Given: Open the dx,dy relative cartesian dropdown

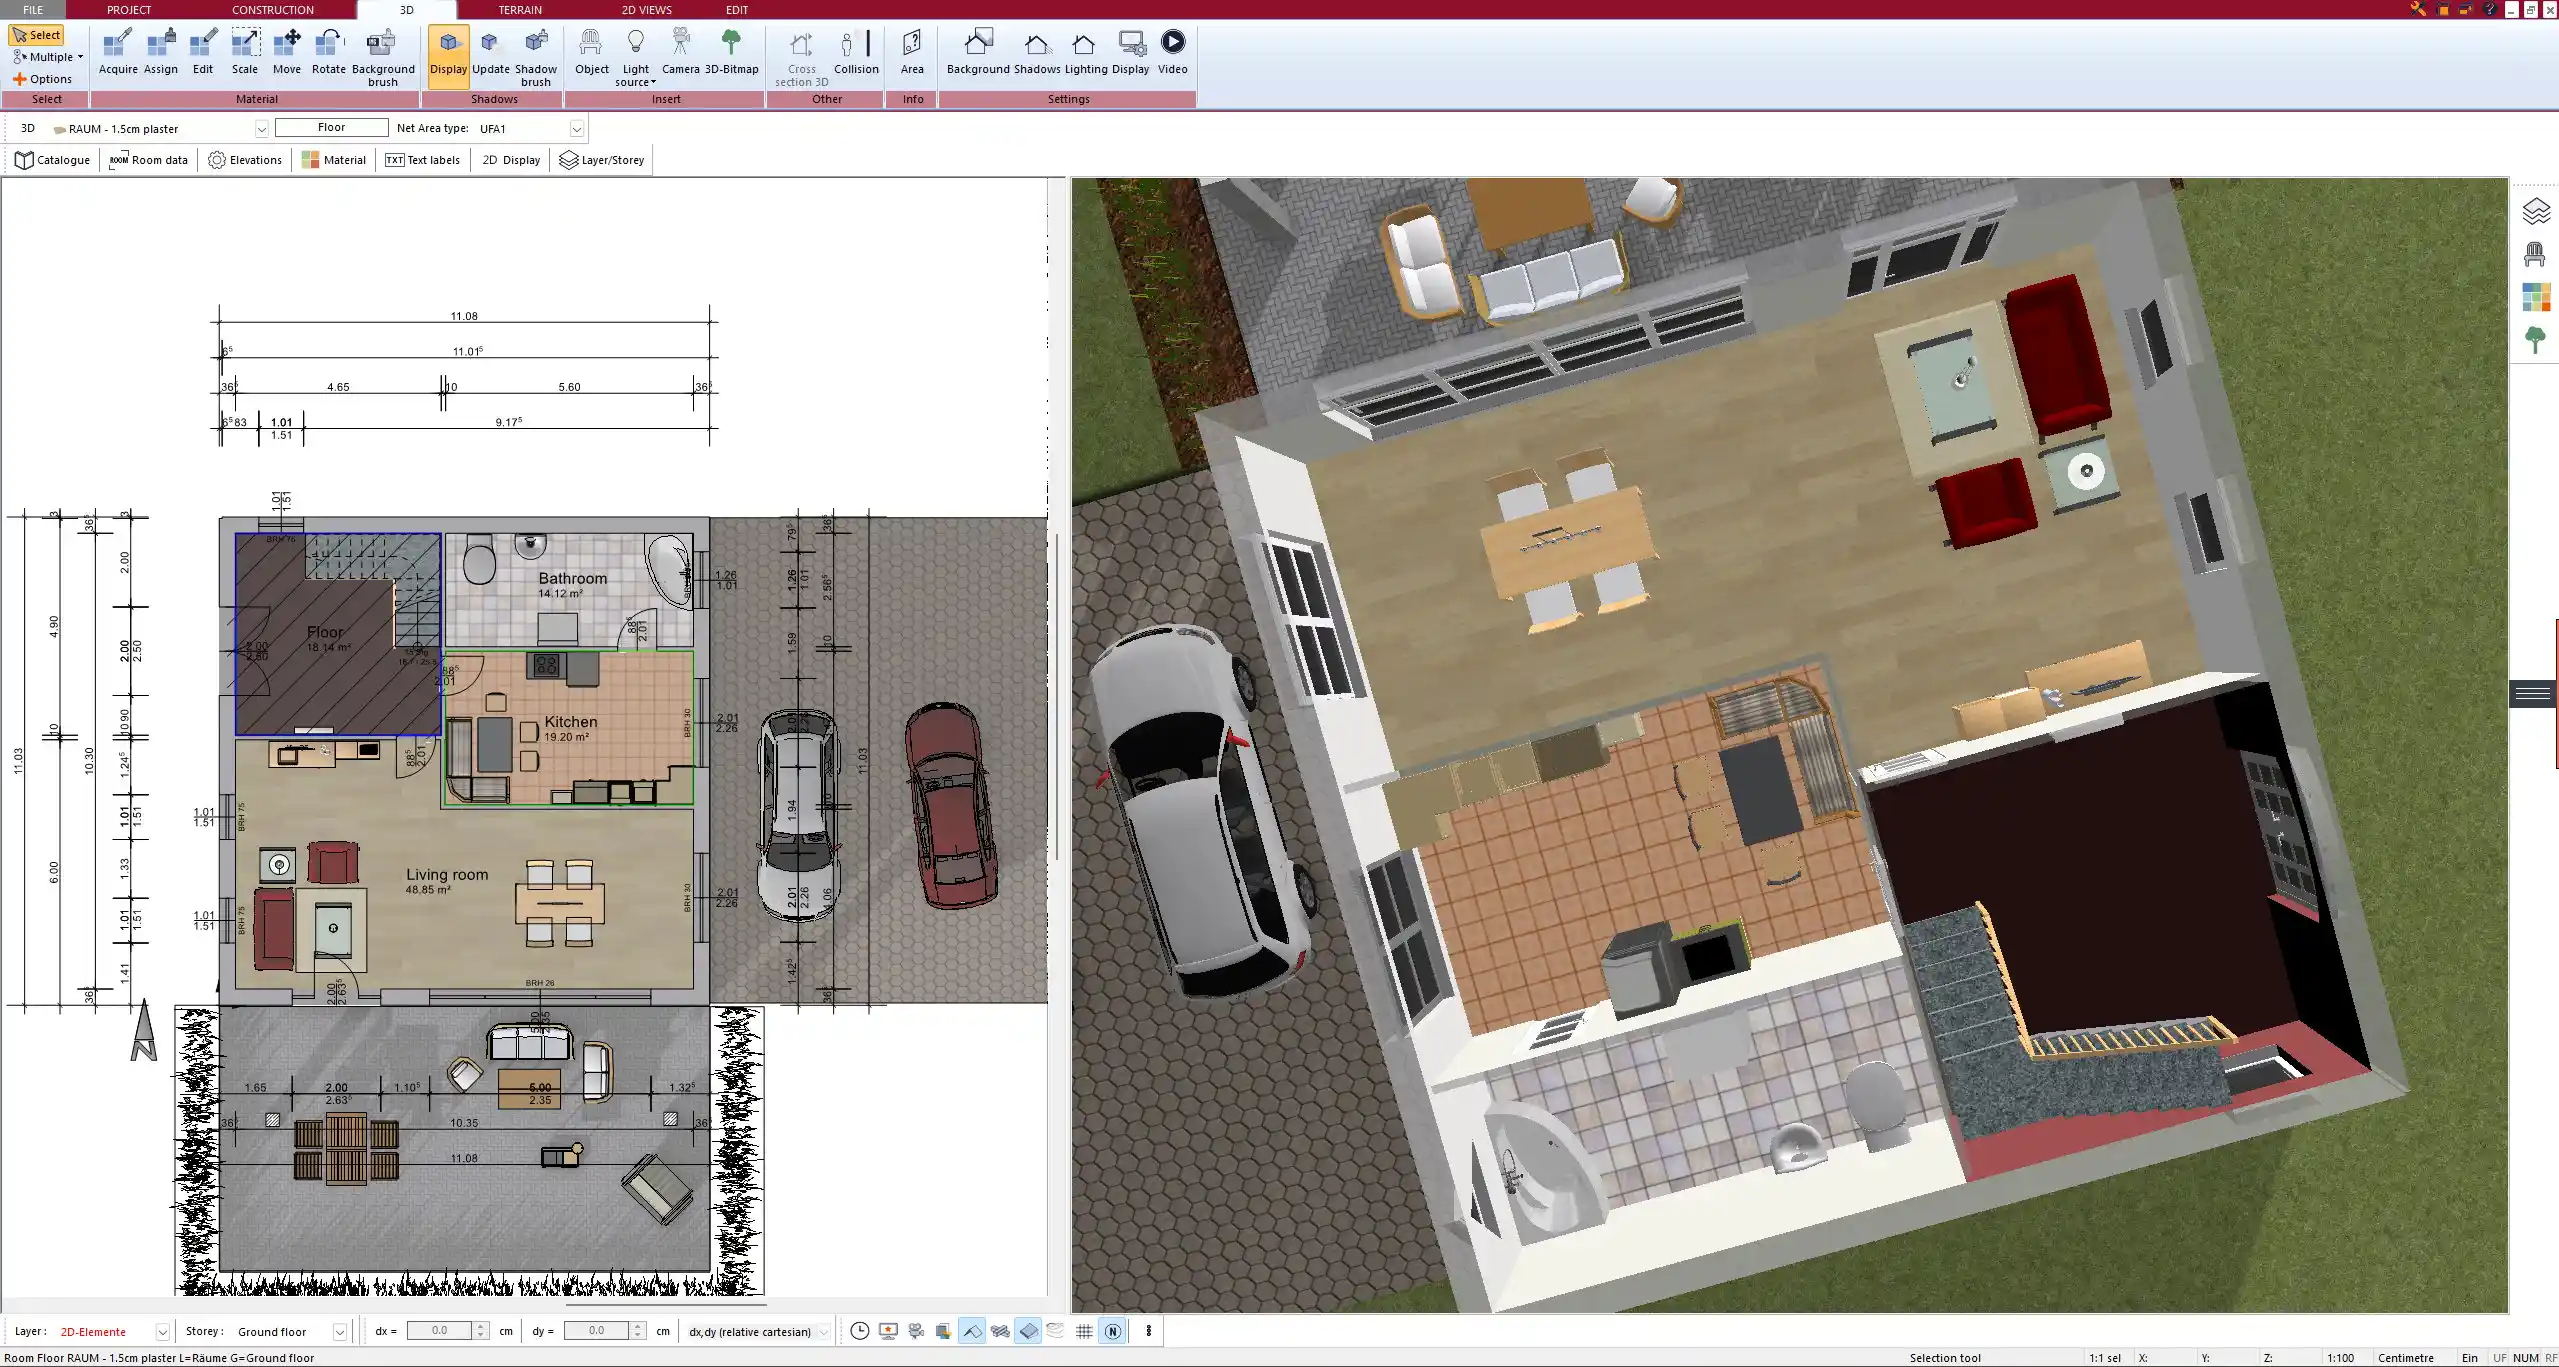Looking at the screenshot, I should click(x=820, y=1331).
